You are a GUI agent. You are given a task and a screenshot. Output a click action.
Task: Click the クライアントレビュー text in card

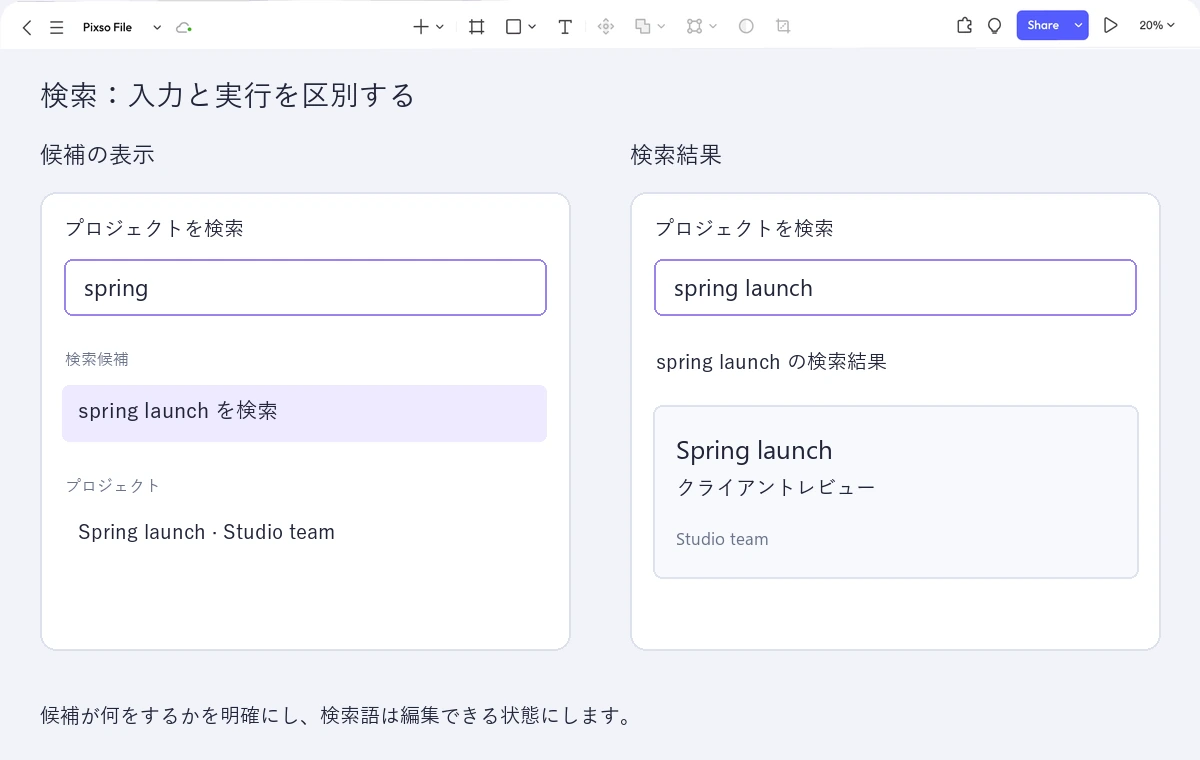[776, 488]
